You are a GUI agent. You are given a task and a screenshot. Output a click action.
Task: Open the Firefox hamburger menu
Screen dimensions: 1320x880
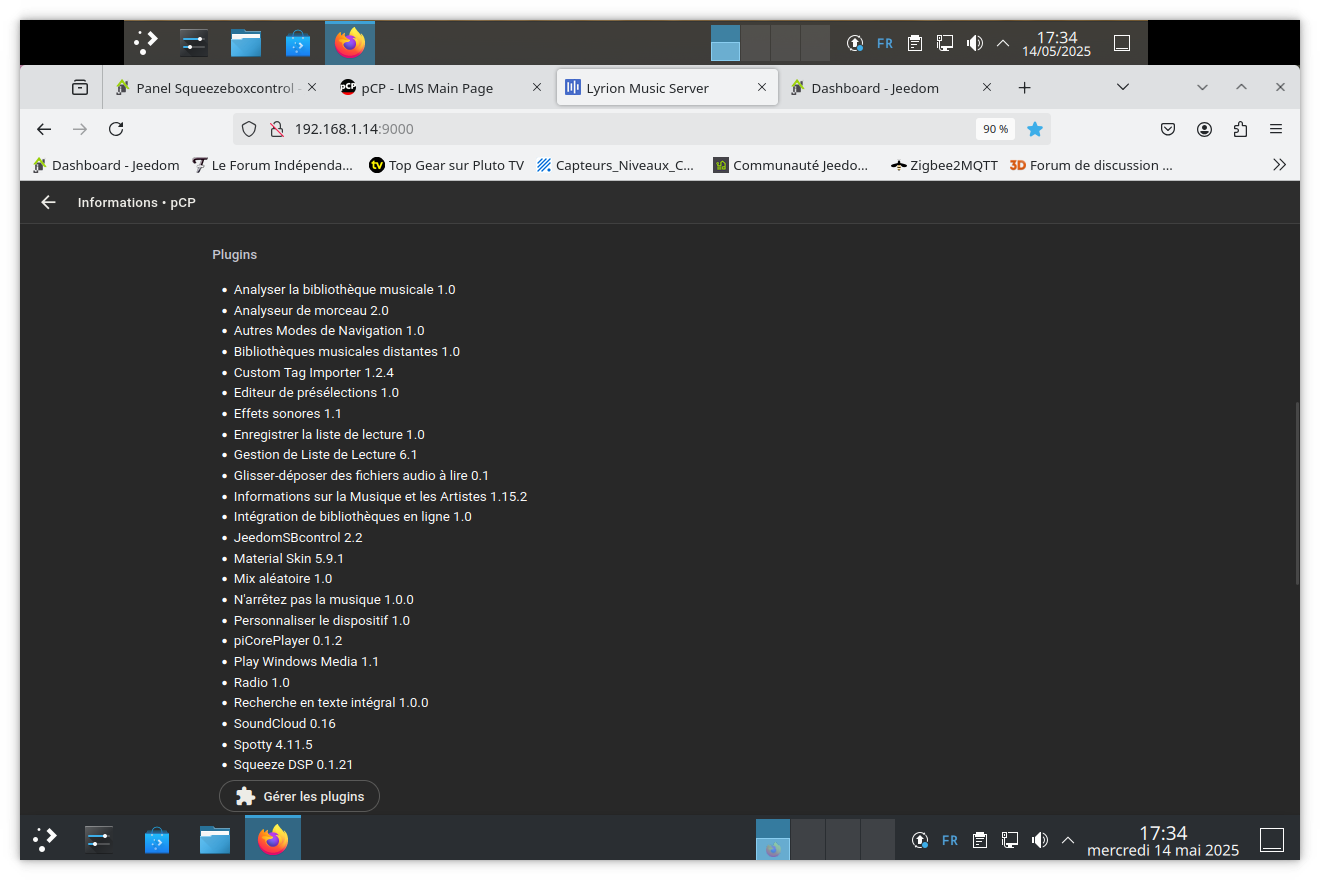(1276, 129)
